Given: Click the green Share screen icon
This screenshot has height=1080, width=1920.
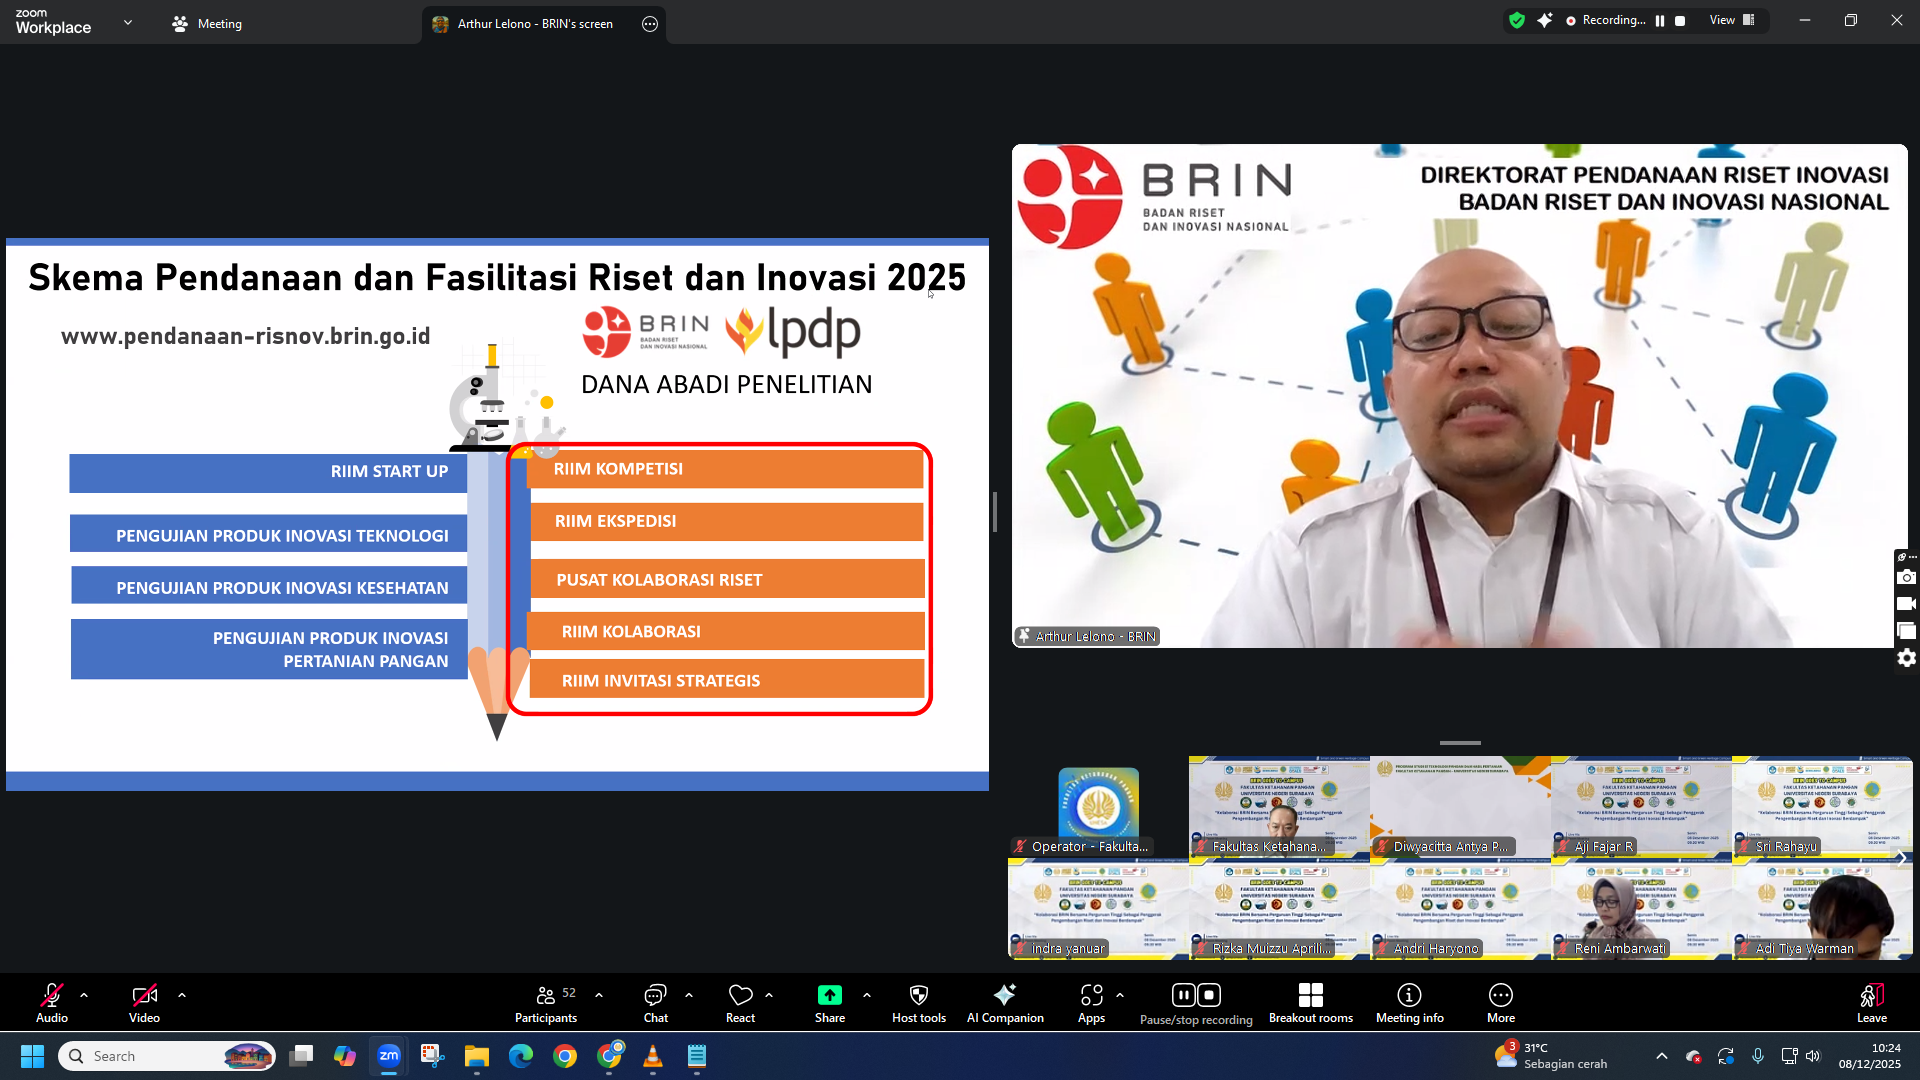Looking at the screenshot, I should (829, 995).
